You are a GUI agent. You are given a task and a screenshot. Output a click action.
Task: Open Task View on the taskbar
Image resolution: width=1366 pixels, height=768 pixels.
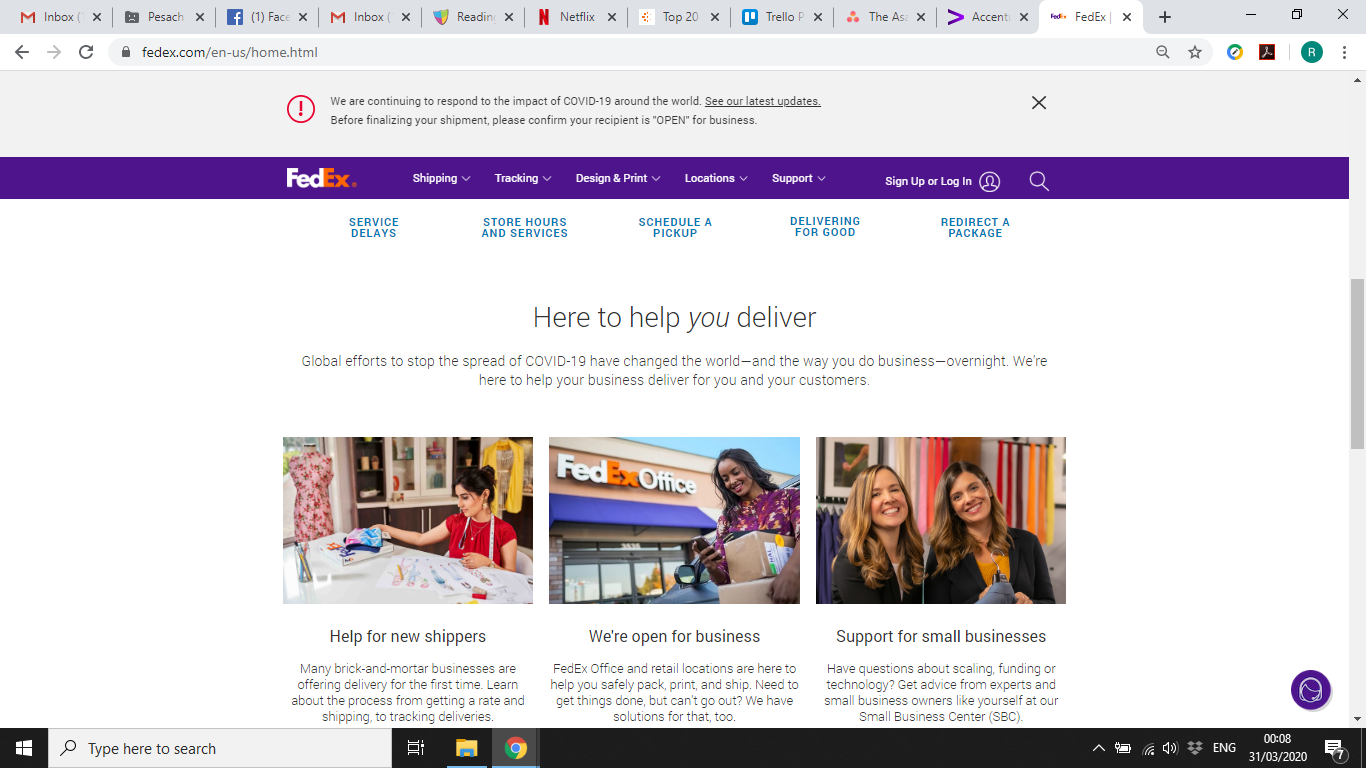416,748
